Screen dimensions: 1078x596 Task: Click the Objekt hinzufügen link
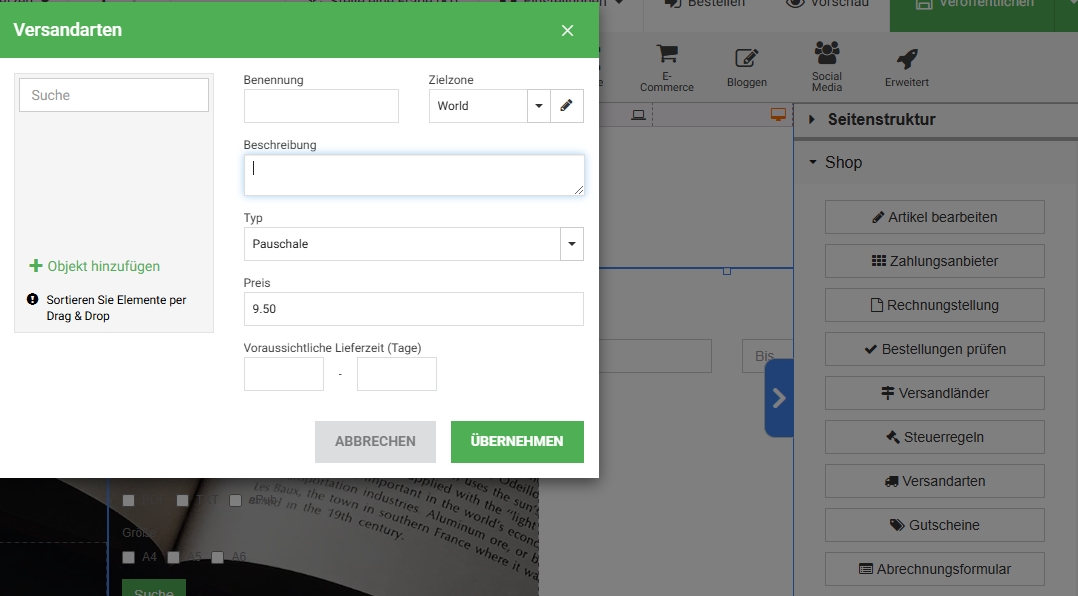95,266
